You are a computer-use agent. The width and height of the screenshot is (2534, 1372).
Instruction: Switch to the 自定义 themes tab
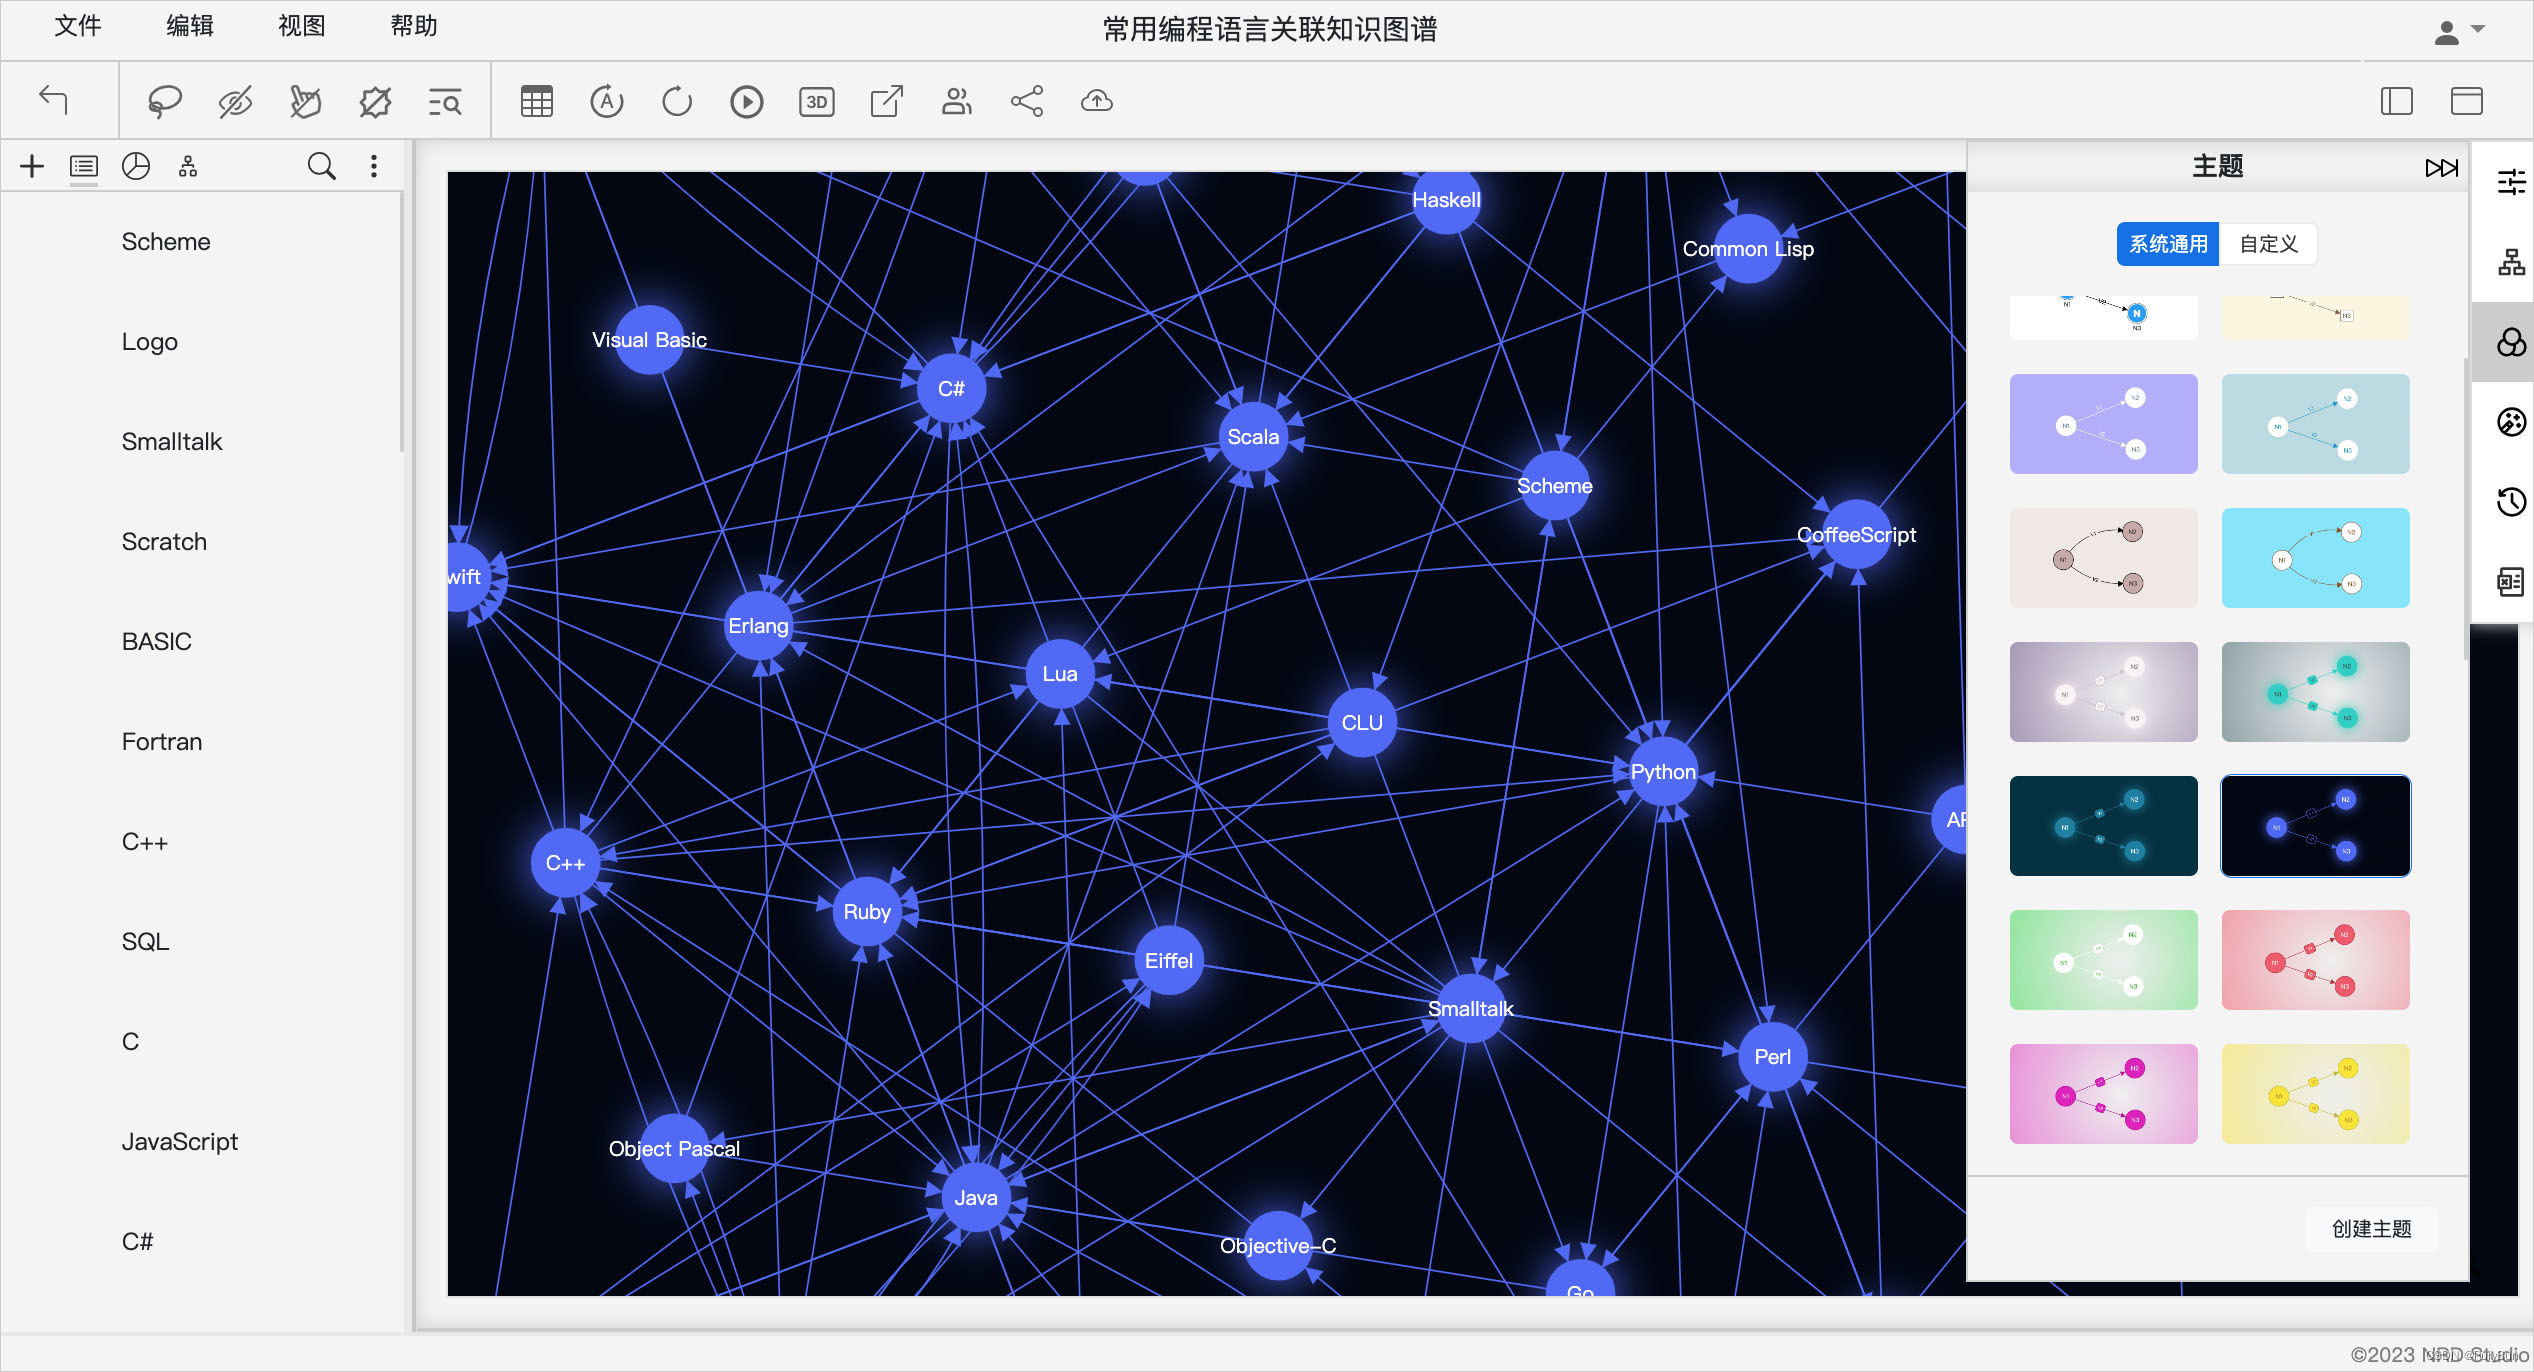(2267, 243)
